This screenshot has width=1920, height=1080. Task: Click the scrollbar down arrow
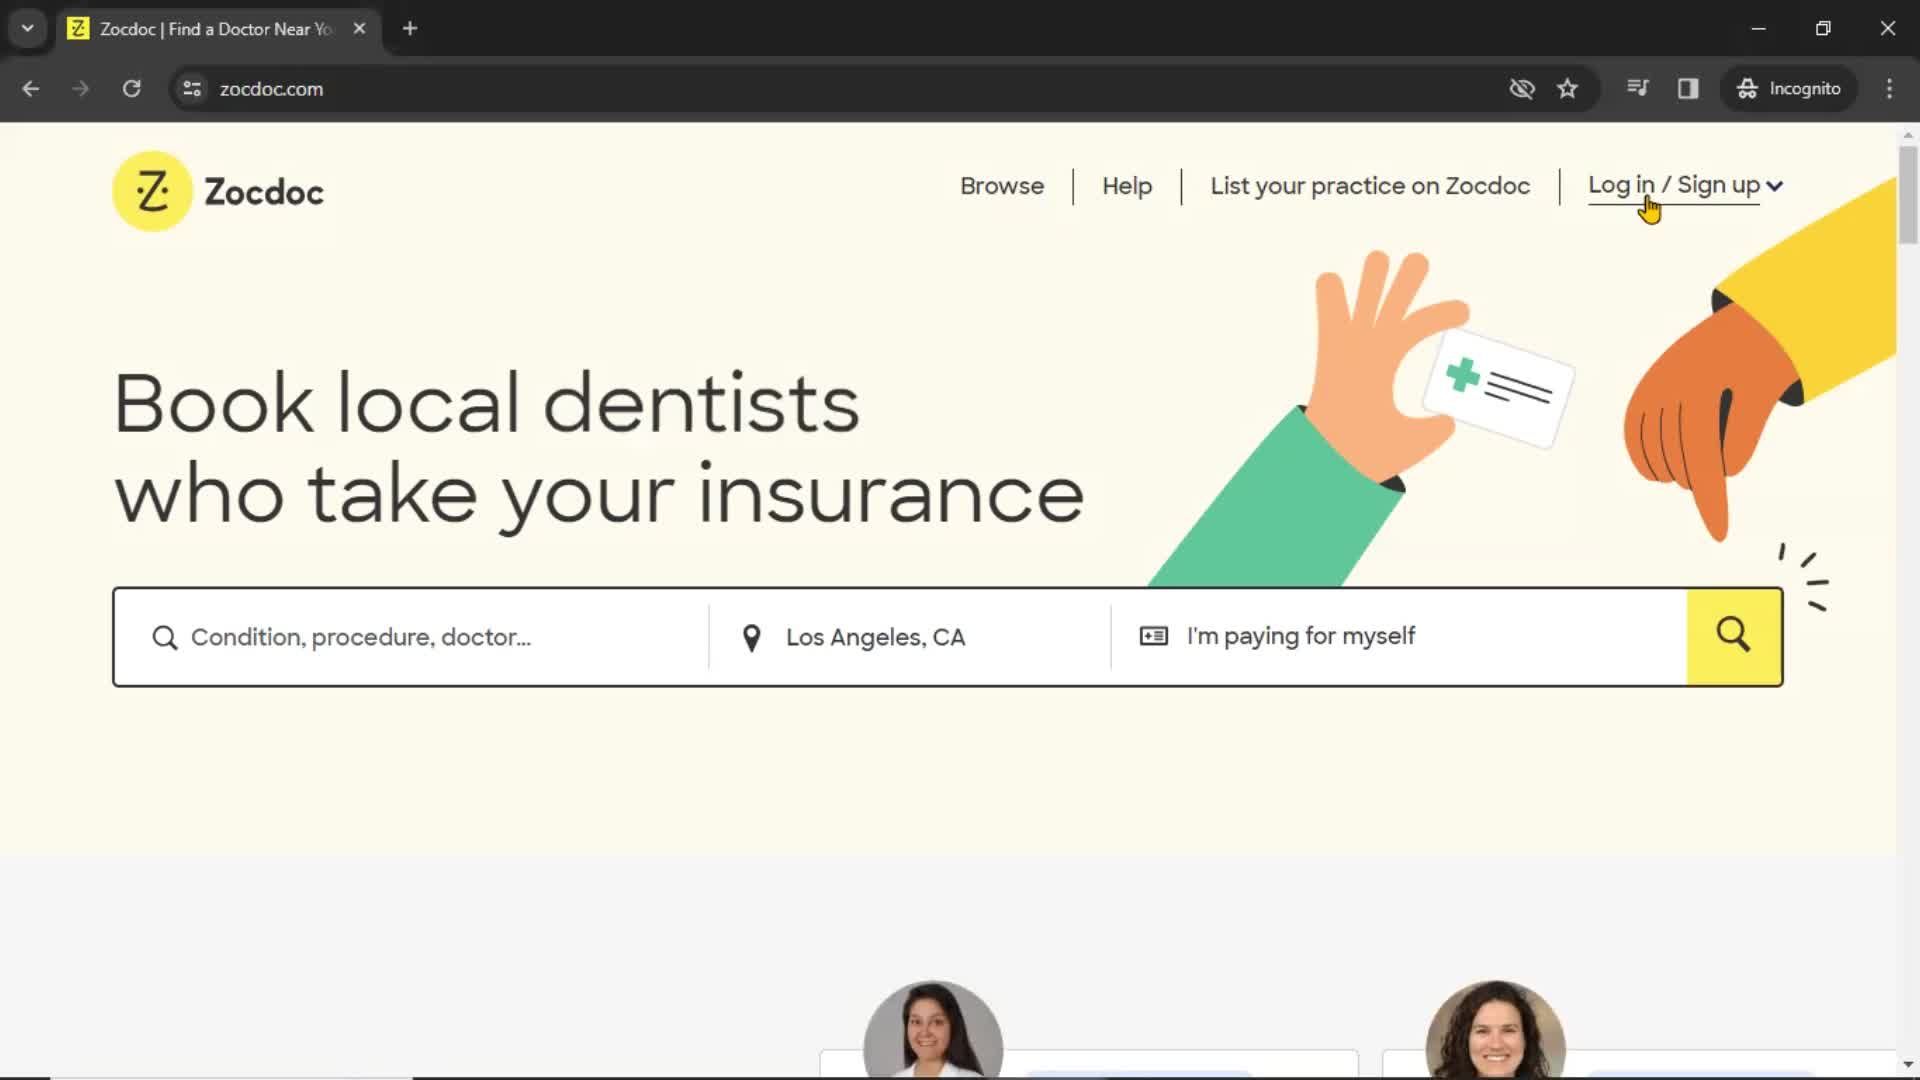1908,1066
